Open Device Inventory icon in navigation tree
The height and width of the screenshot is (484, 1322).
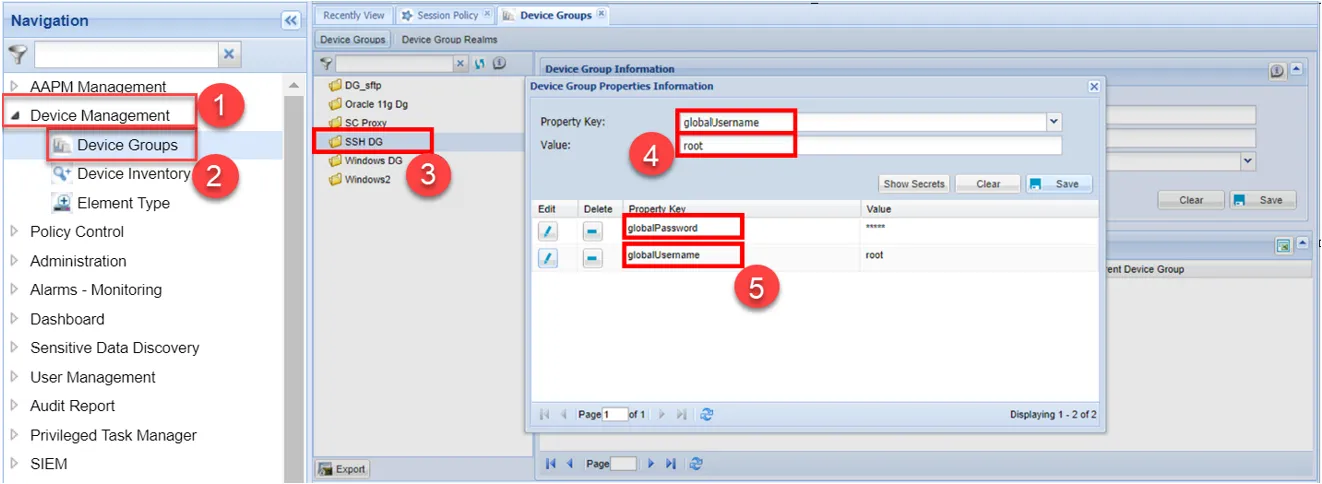61,174
